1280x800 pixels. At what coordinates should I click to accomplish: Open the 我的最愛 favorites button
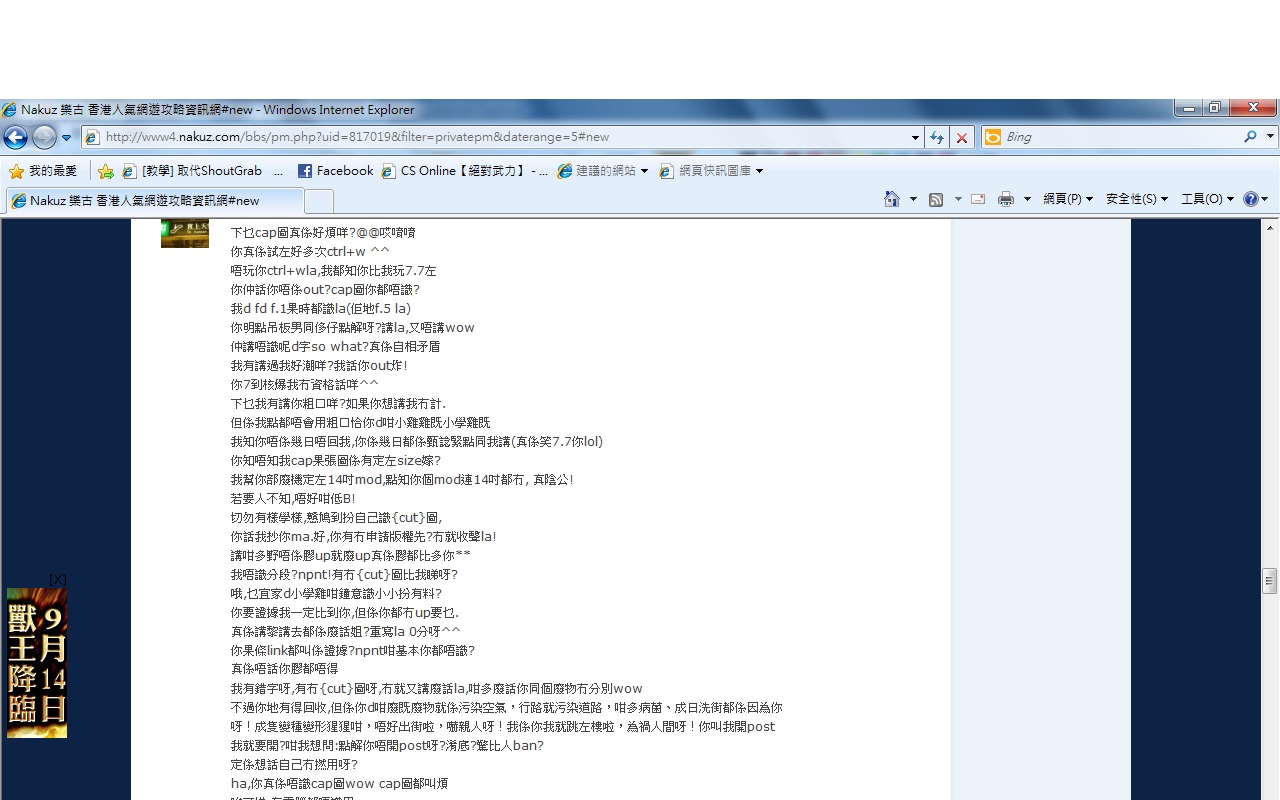(x=43, y=171)
